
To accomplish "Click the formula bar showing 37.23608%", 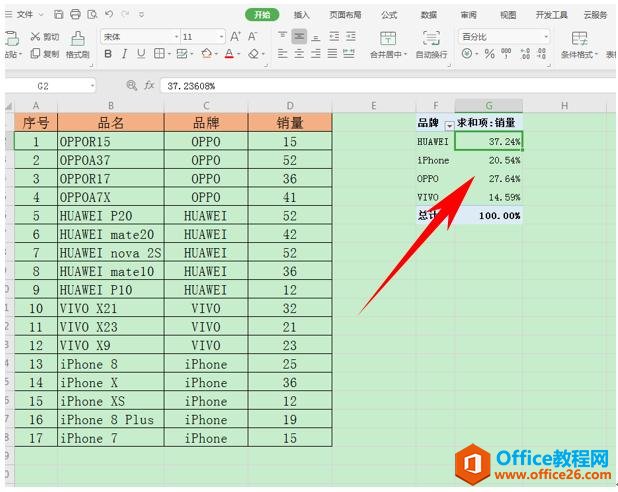I will point(388,86).
